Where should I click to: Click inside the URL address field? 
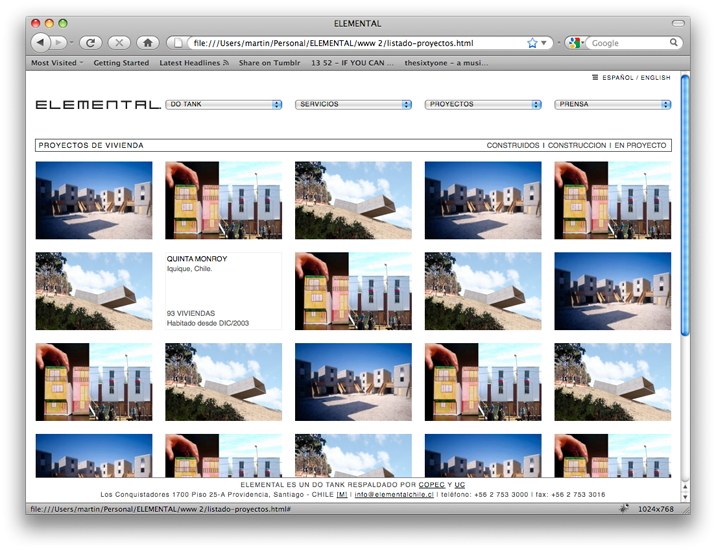[356, 43]
